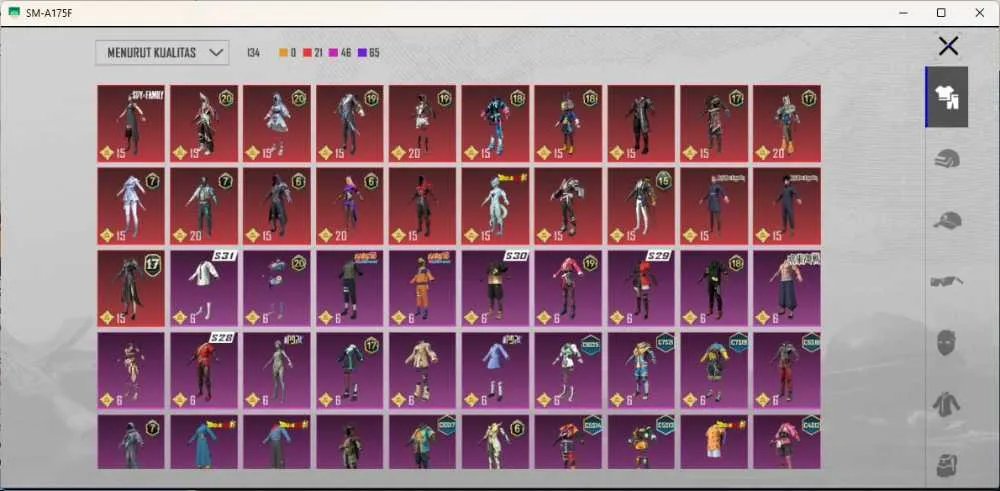Click the pink quality count showing 46
The height and width of the screenshot is (491, 1000).
[x=341, y=53]
